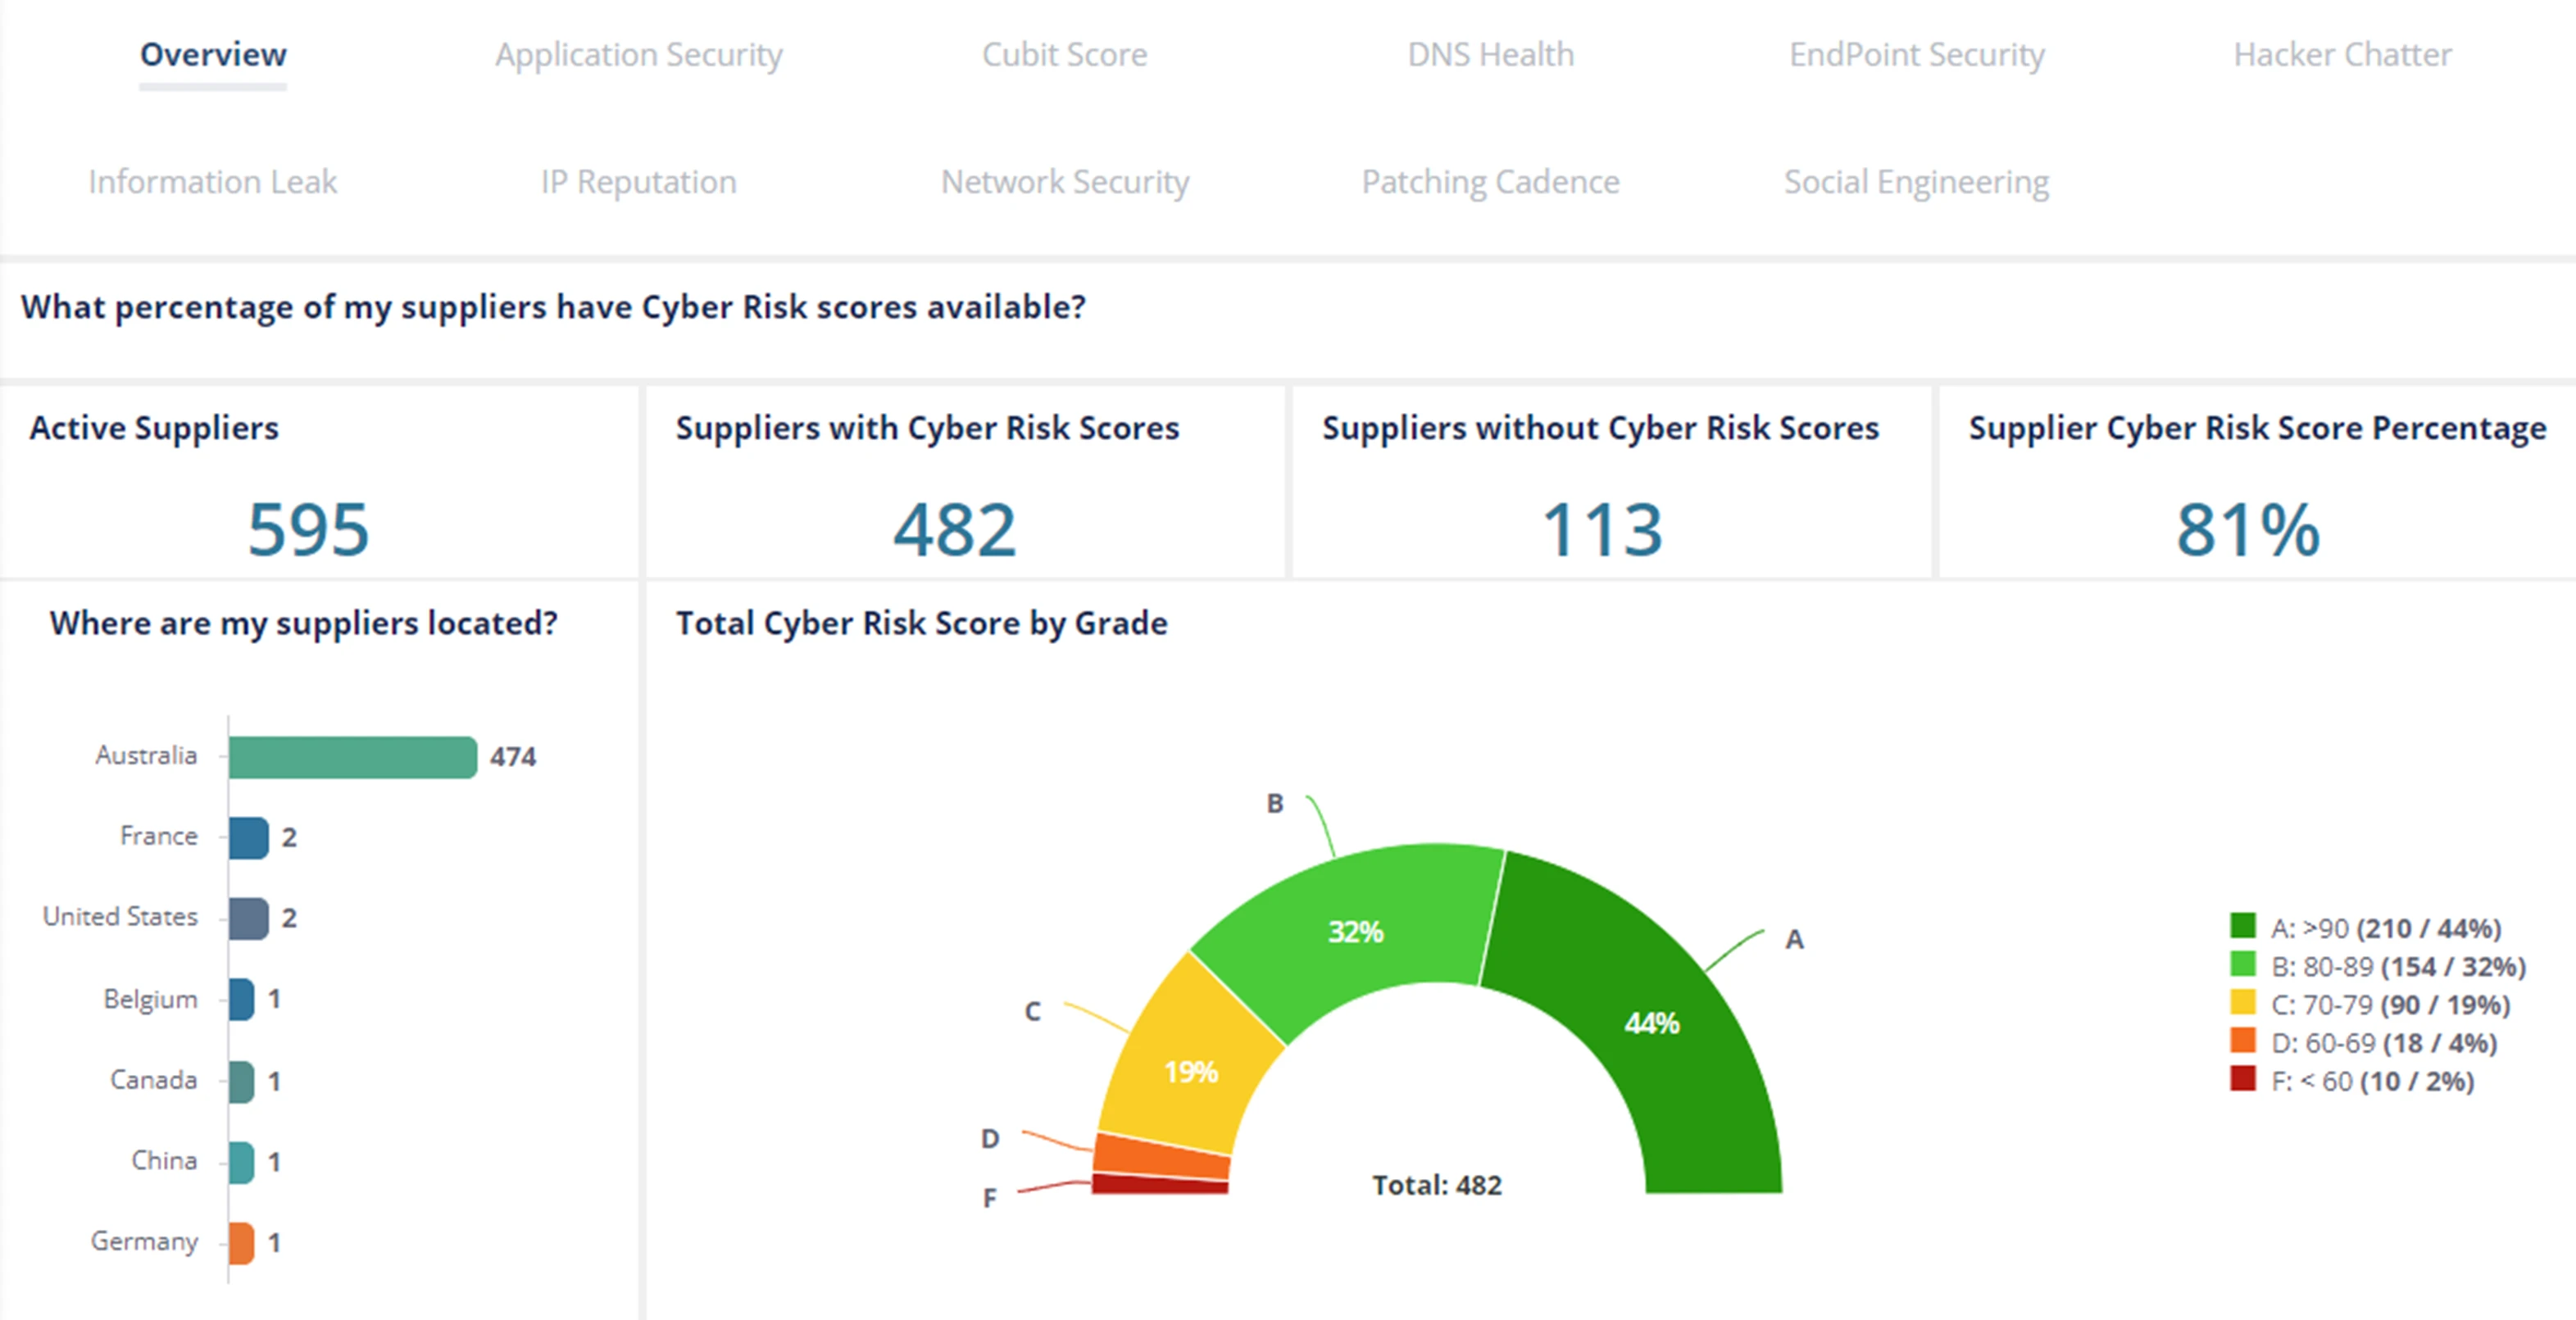
Task: Switch to the IP Reputation tab
Action: click(638, 182)
